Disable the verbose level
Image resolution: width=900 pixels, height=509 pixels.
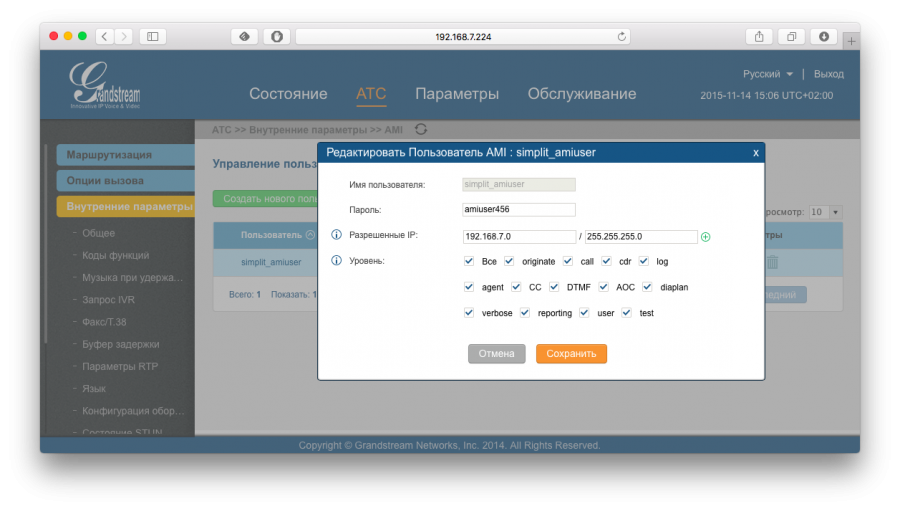coord(469,313)
